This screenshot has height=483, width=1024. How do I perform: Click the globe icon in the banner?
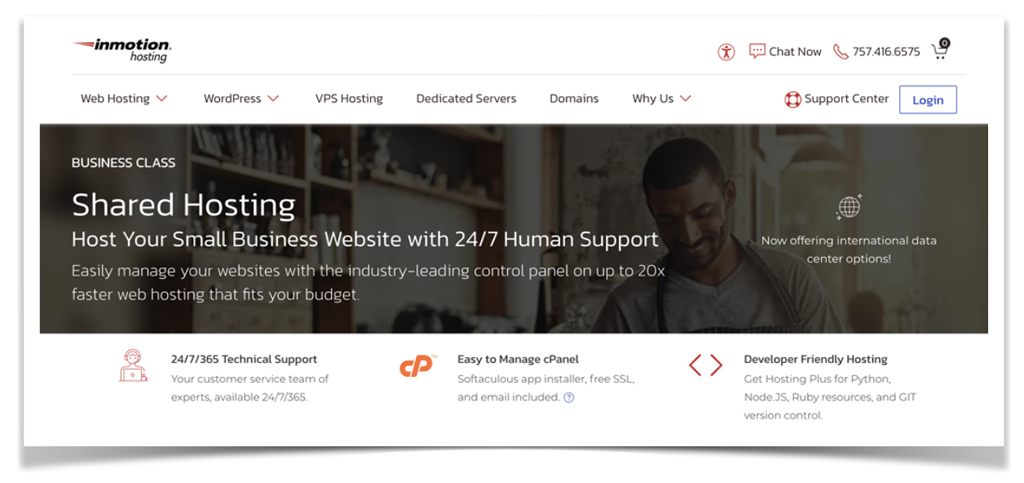[848, 208]
